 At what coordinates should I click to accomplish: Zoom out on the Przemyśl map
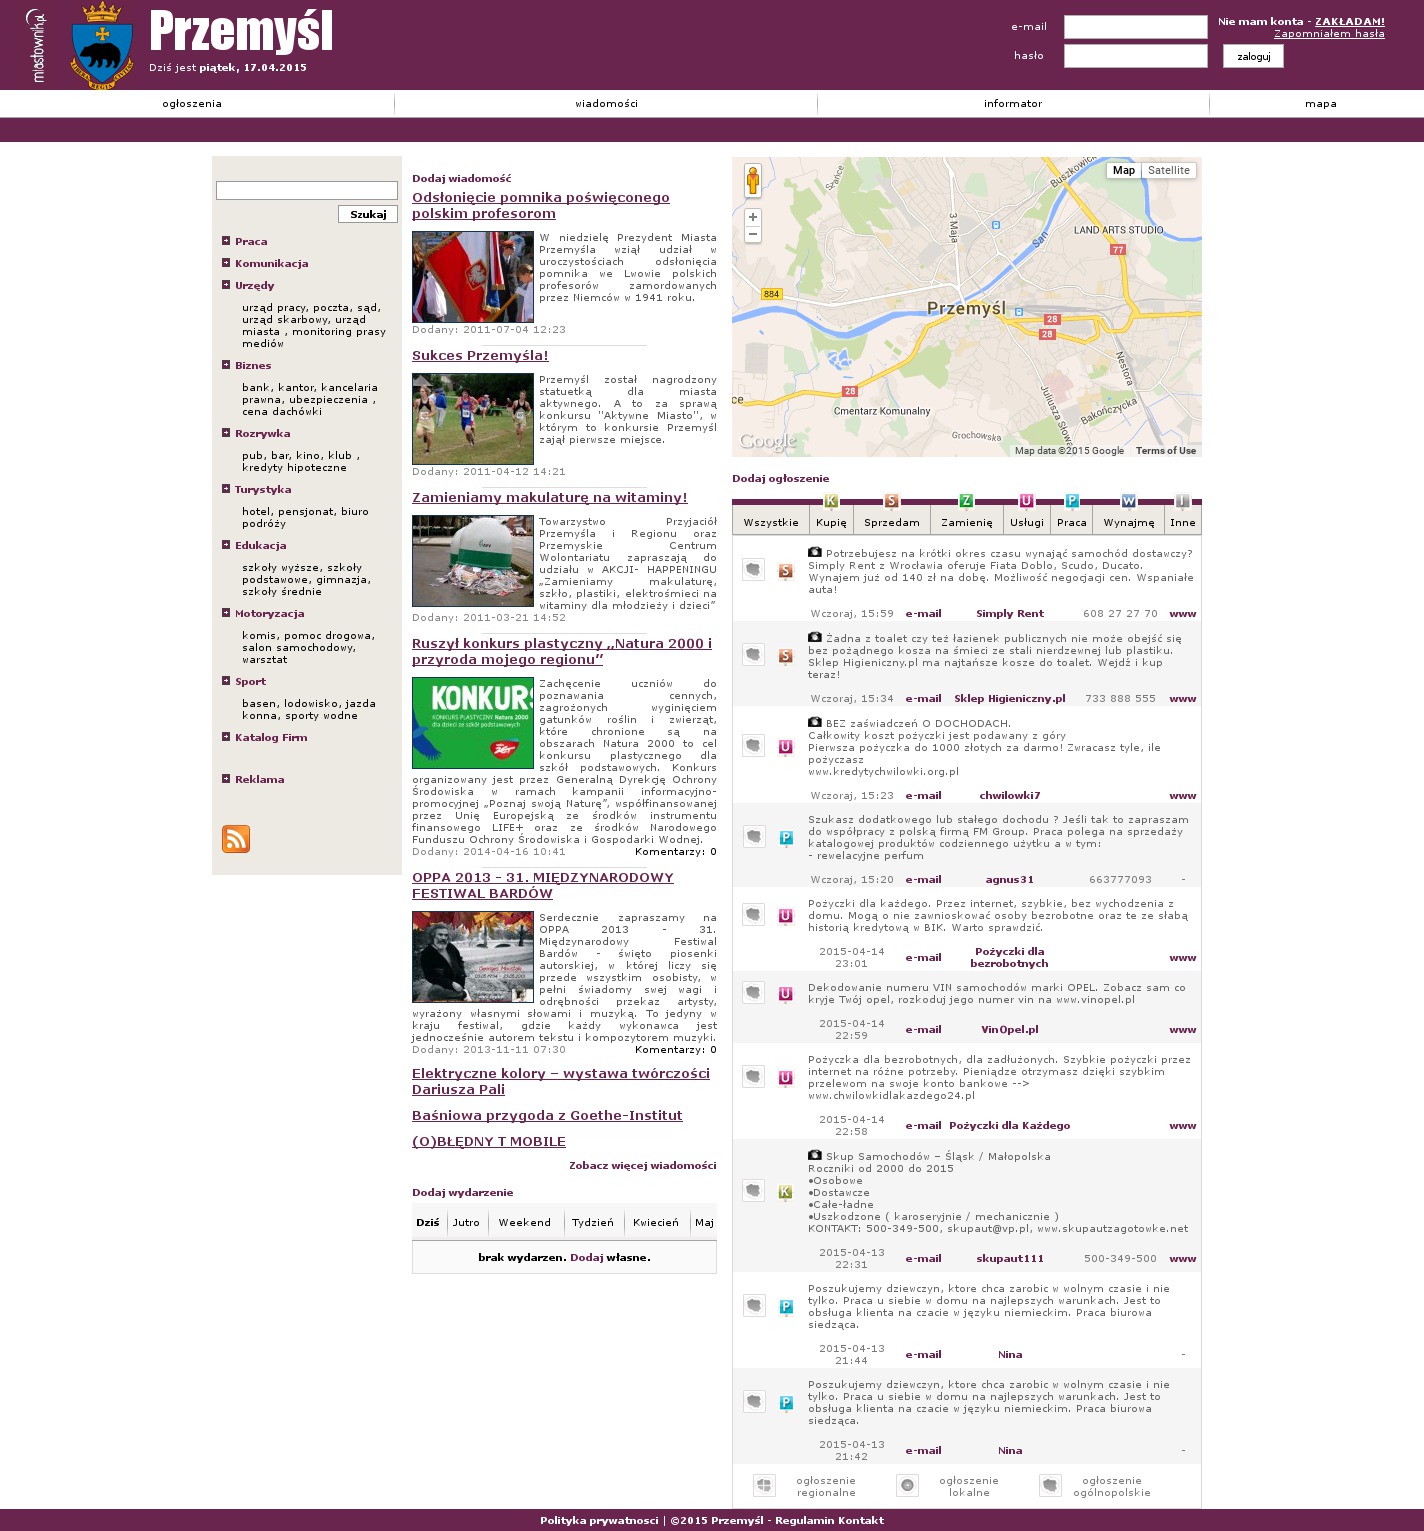[x=753, y=234]
